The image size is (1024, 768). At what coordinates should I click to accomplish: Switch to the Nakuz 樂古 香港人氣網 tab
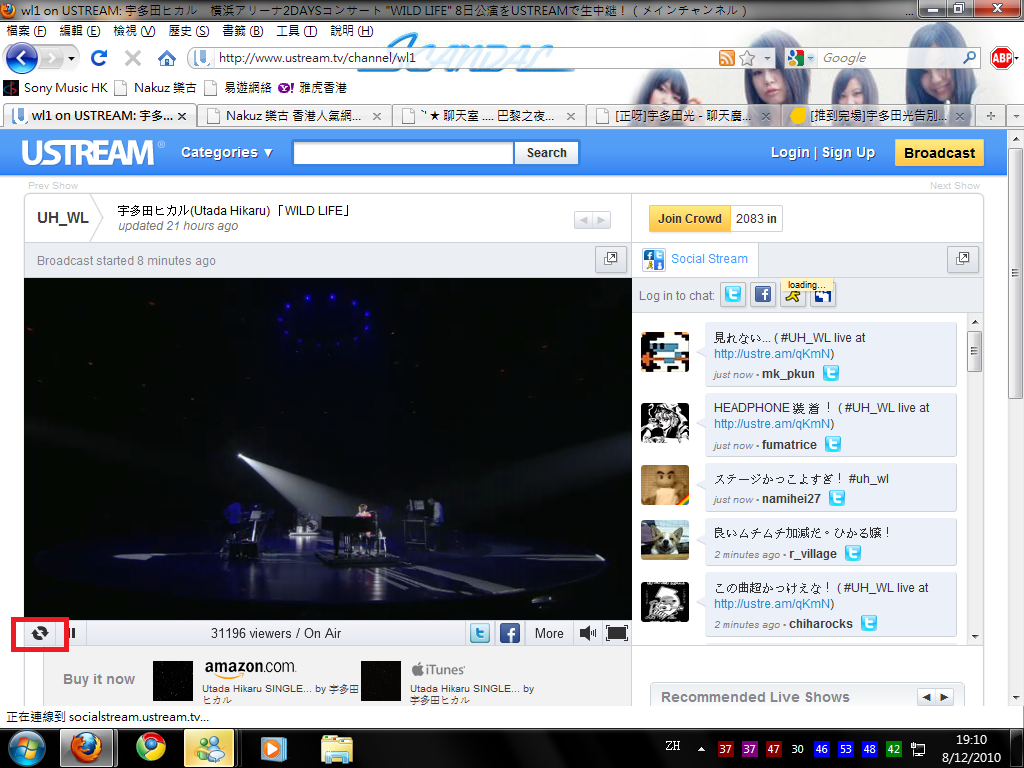pos(294,116)
